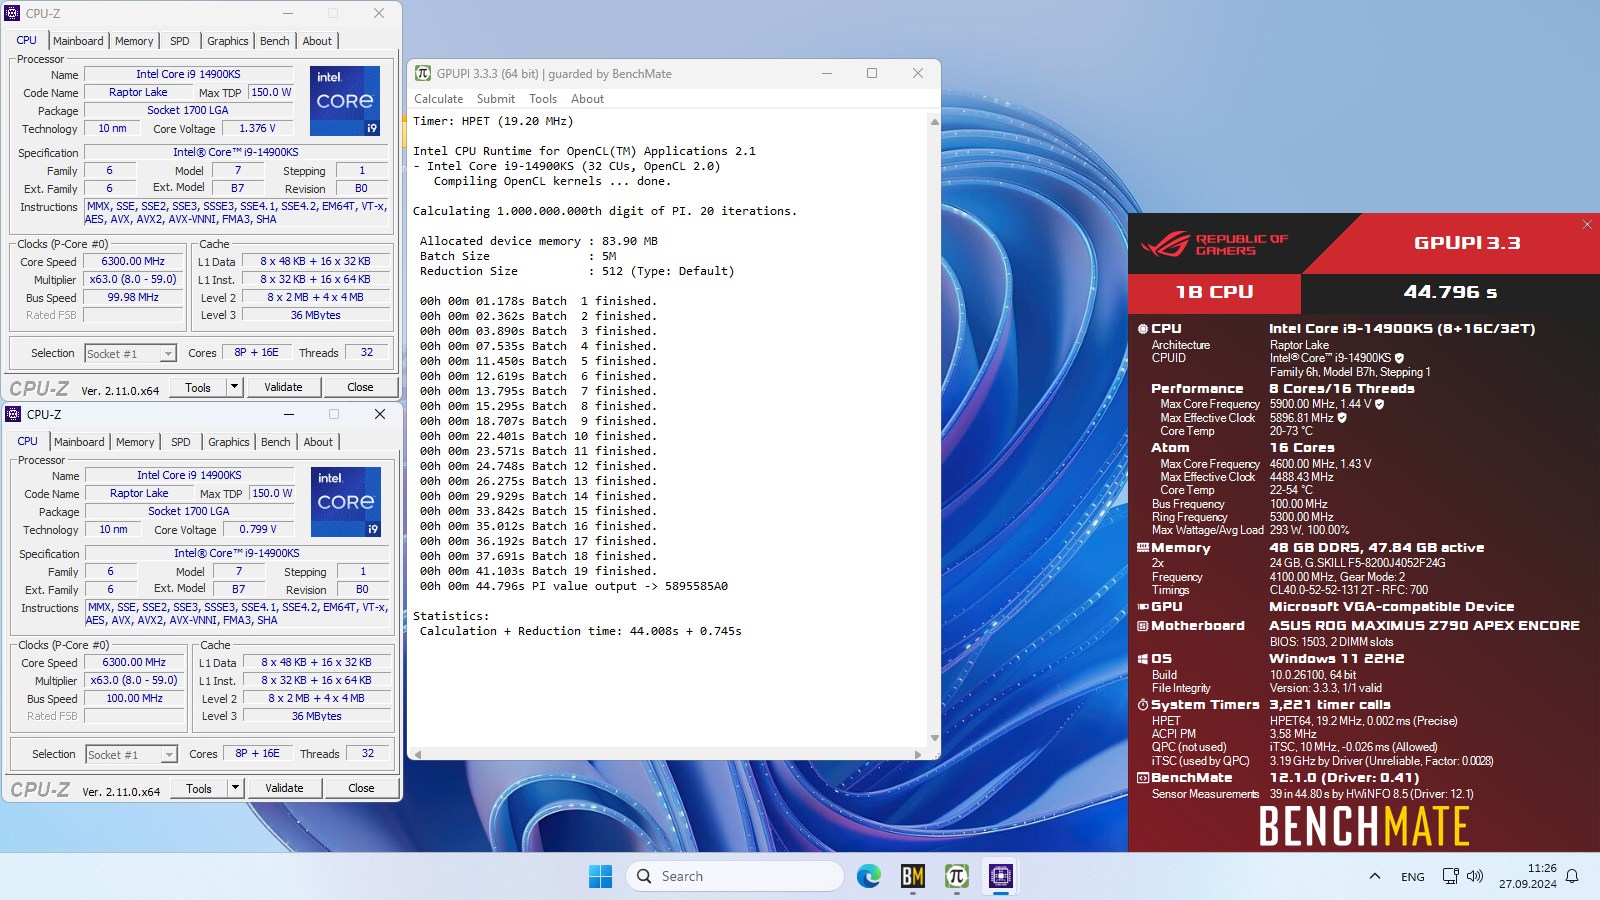Click Bus Speed 99.98 MHz in top CPU-Z

click(134, 298)
